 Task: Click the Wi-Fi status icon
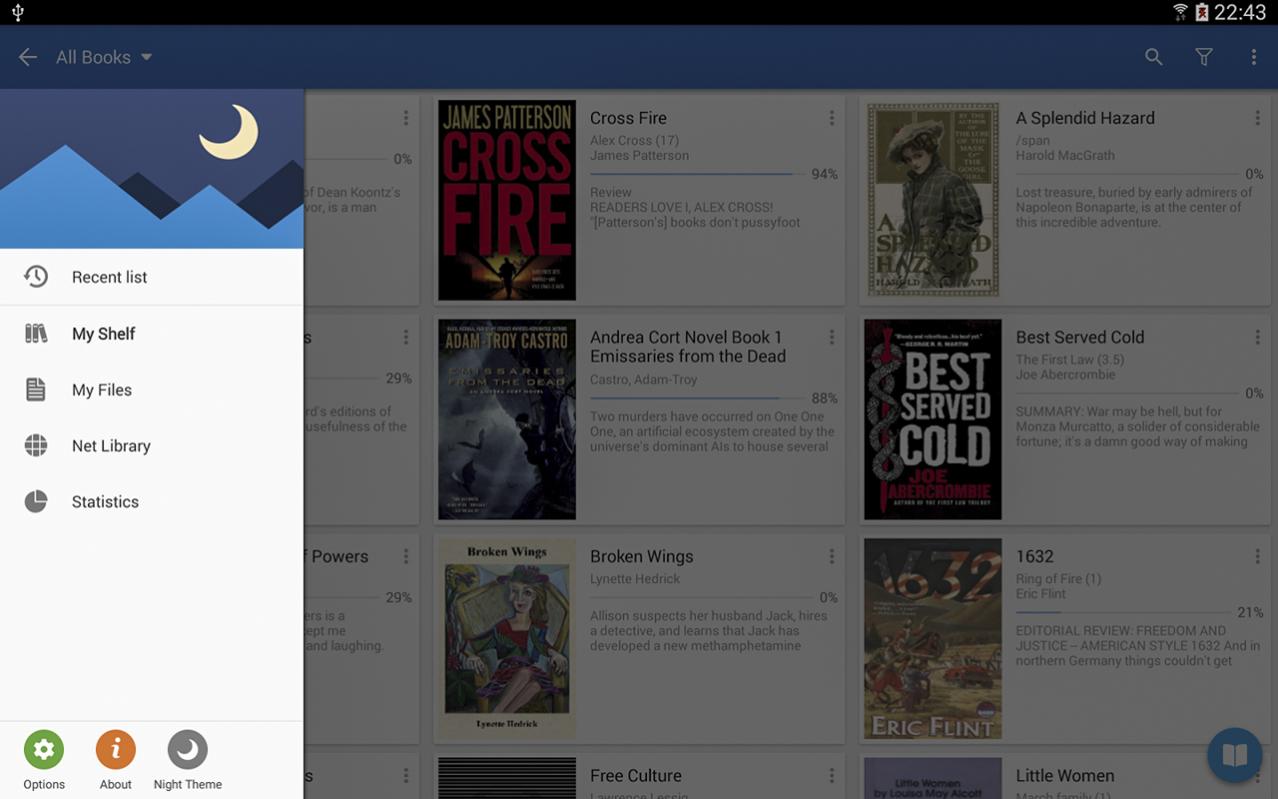(1181, 12)
